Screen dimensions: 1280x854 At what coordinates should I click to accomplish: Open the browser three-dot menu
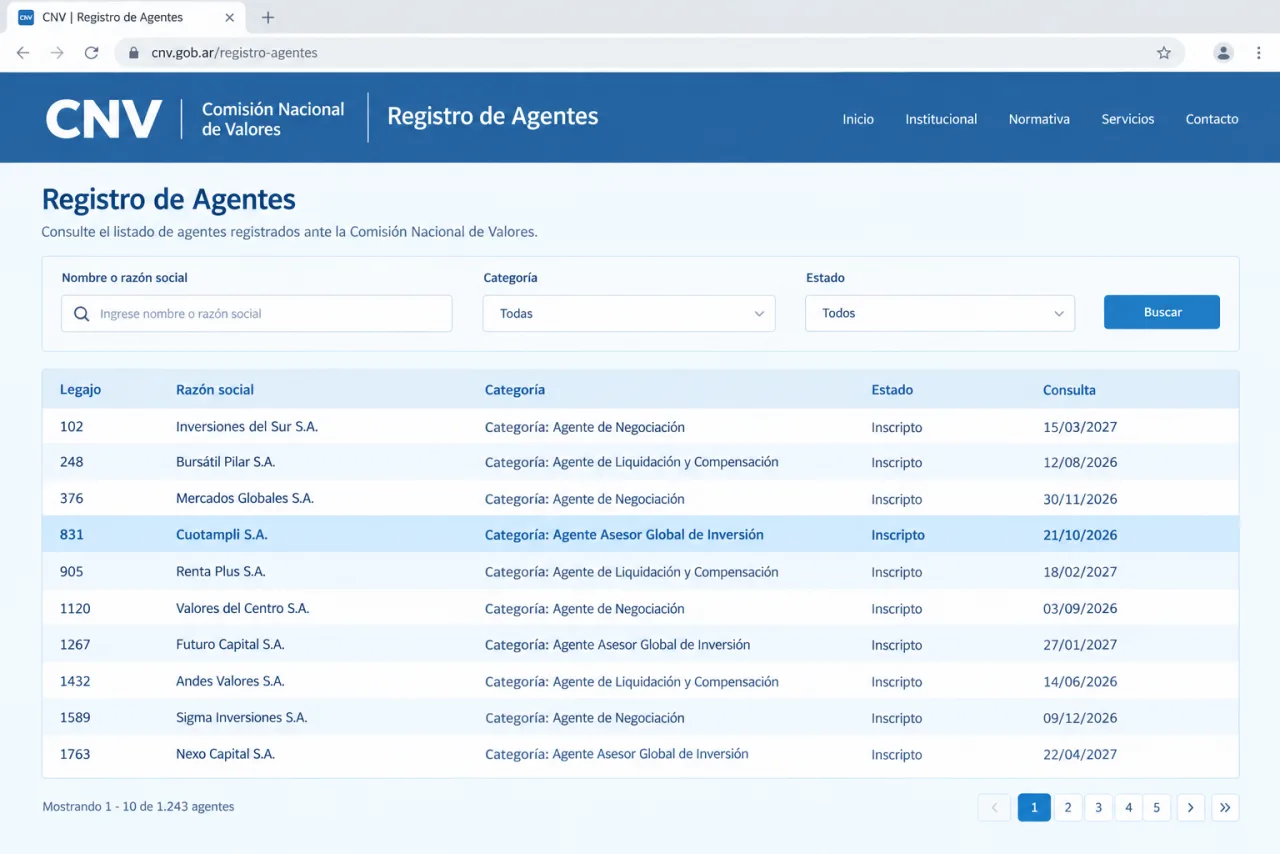[1258, 53]
